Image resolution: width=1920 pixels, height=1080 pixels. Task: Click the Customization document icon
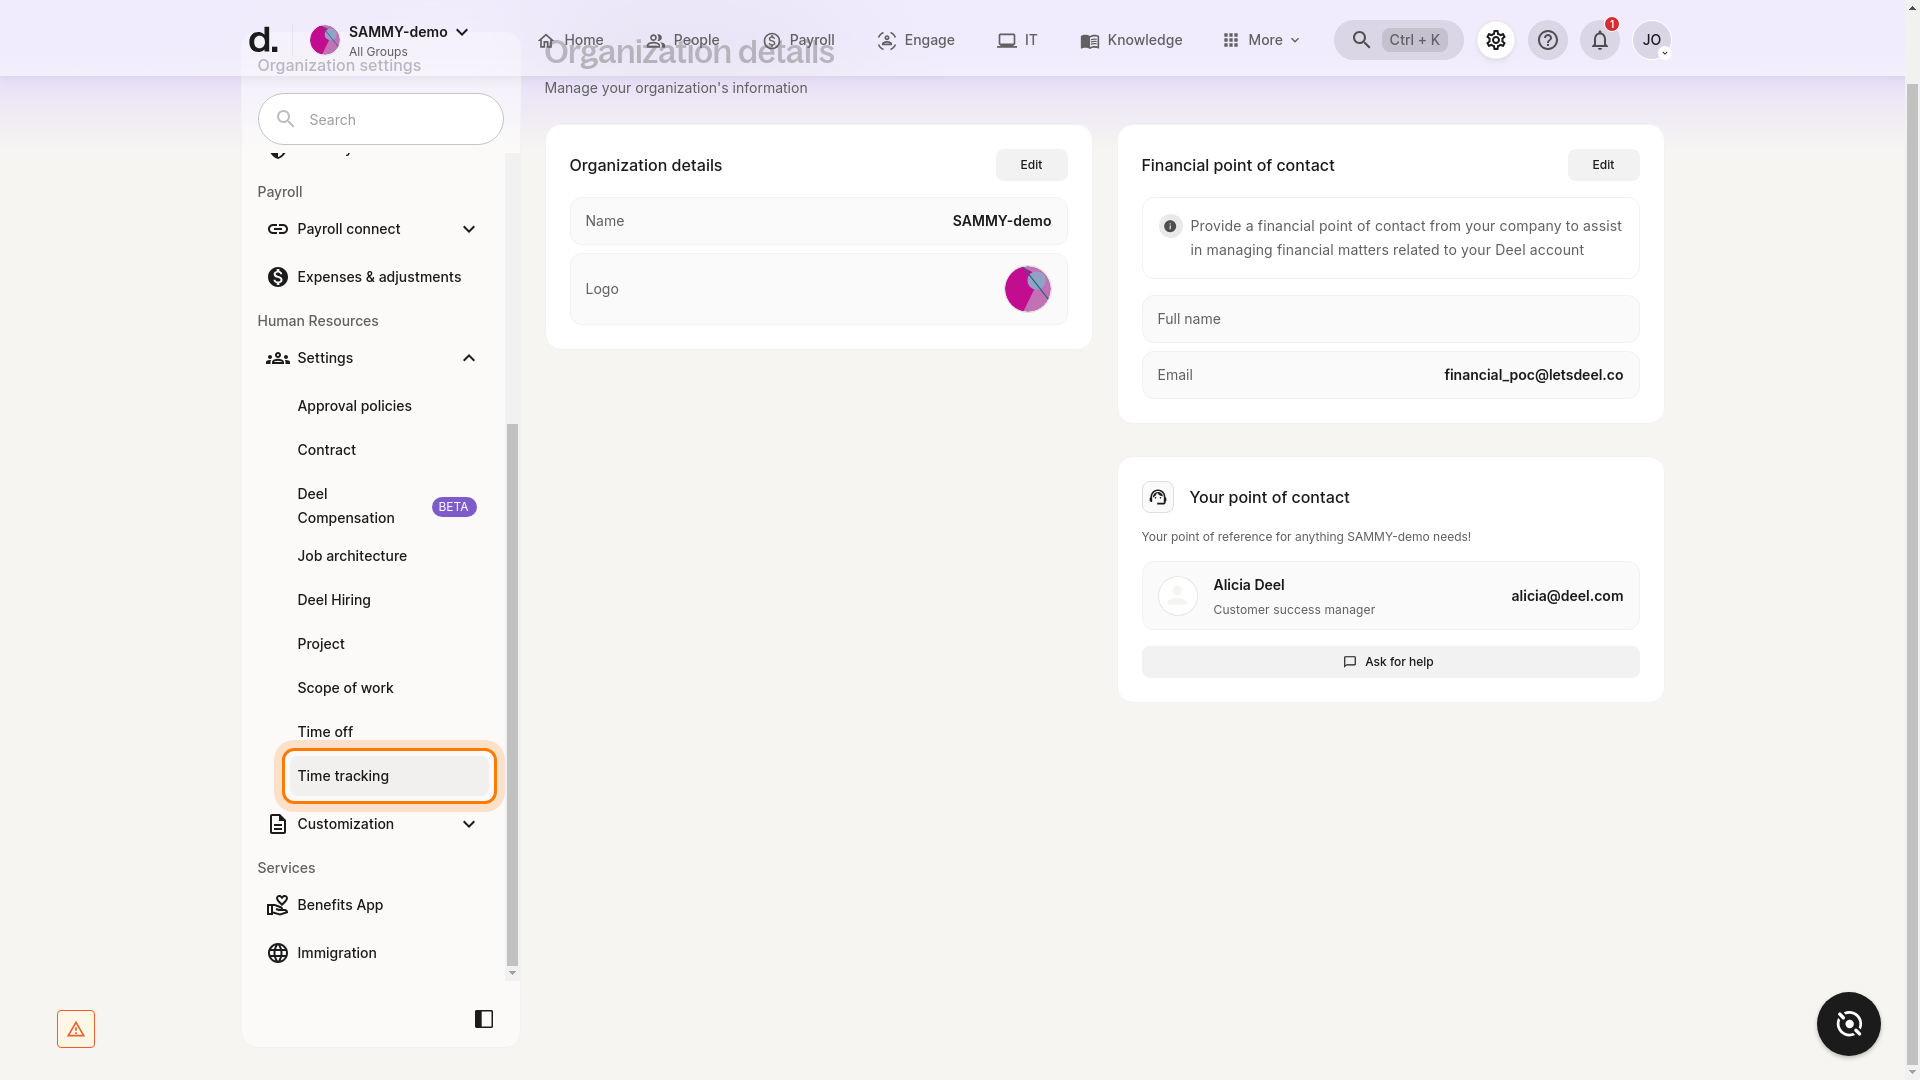click(277, 824)
